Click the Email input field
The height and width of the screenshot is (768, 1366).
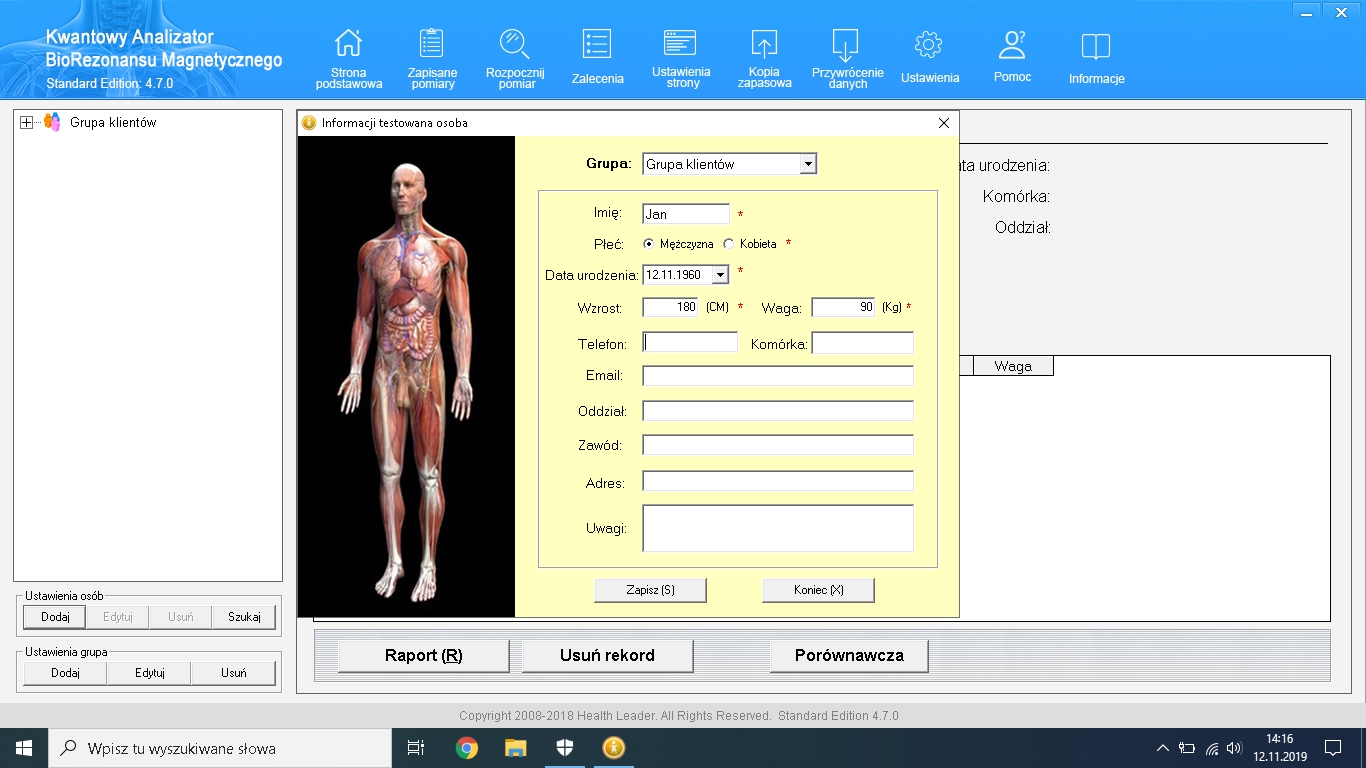pos(777,376)
